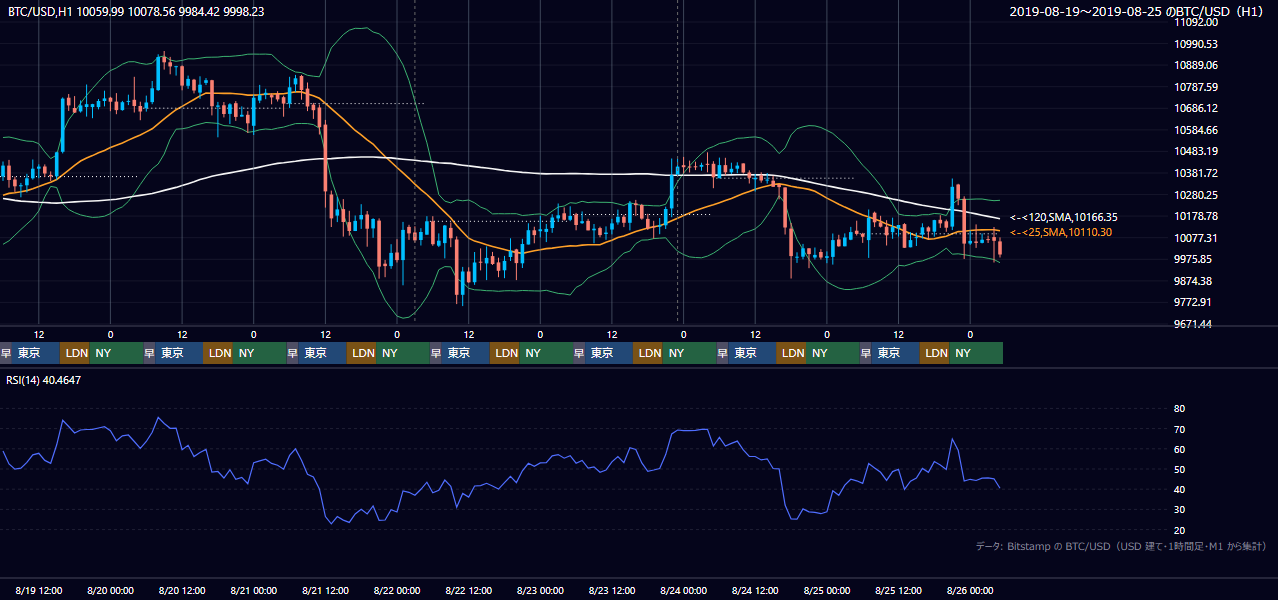Select the 8/24 12:00 date label

coord(756,591)
